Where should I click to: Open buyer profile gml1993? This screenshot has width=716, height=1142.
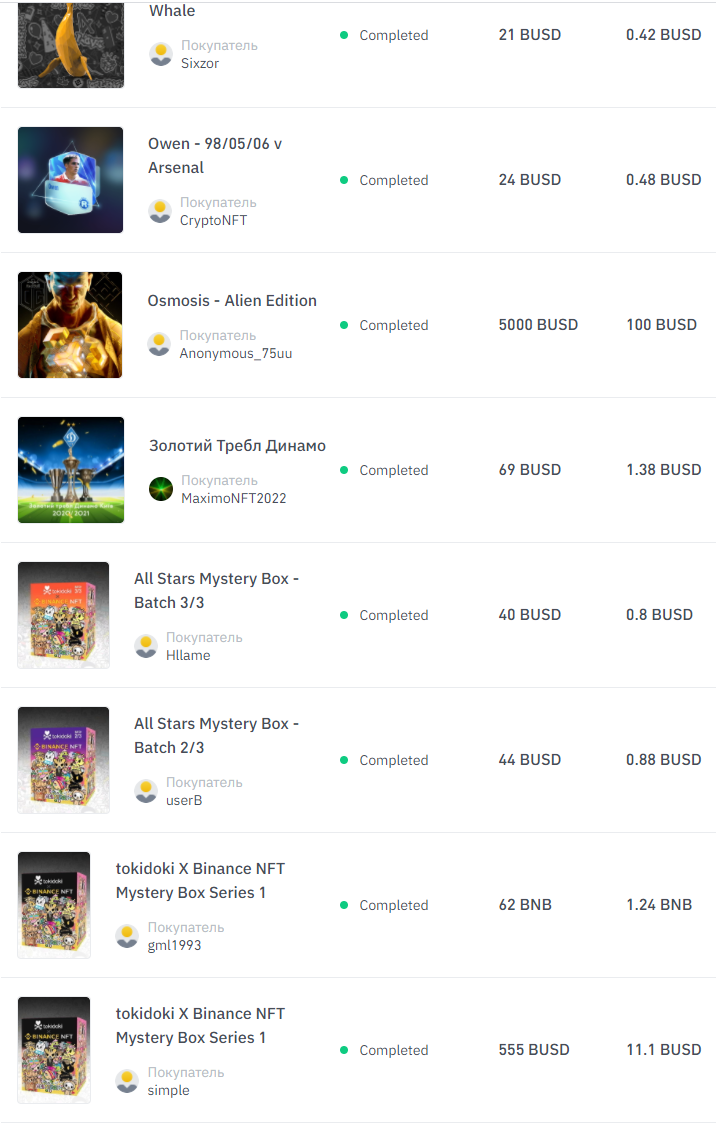tap(175, 945)
